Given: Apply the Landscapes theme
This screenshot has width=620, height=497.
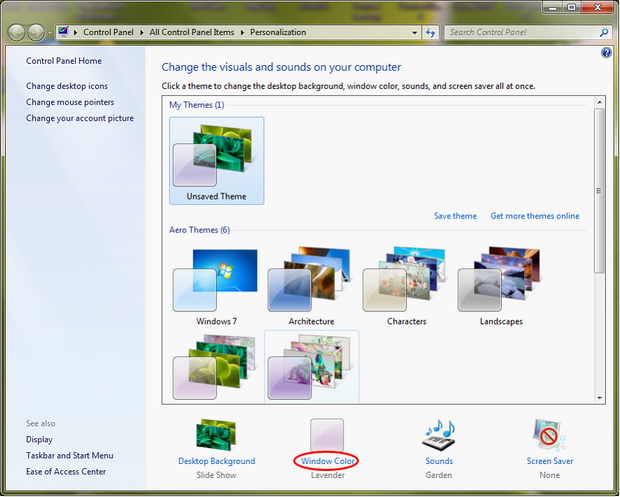Looking at the screenshot, I should [x=501, y=281].
